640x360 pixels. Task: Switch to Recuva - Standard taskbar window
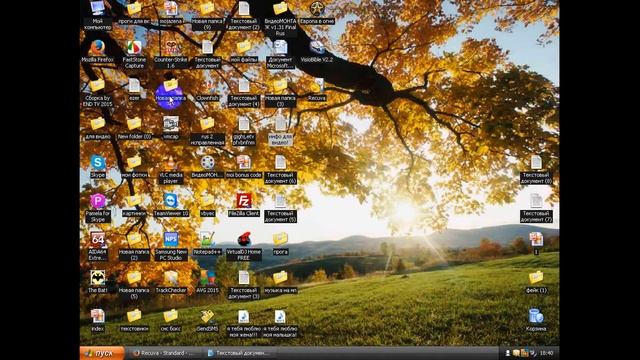click(164, 353)
